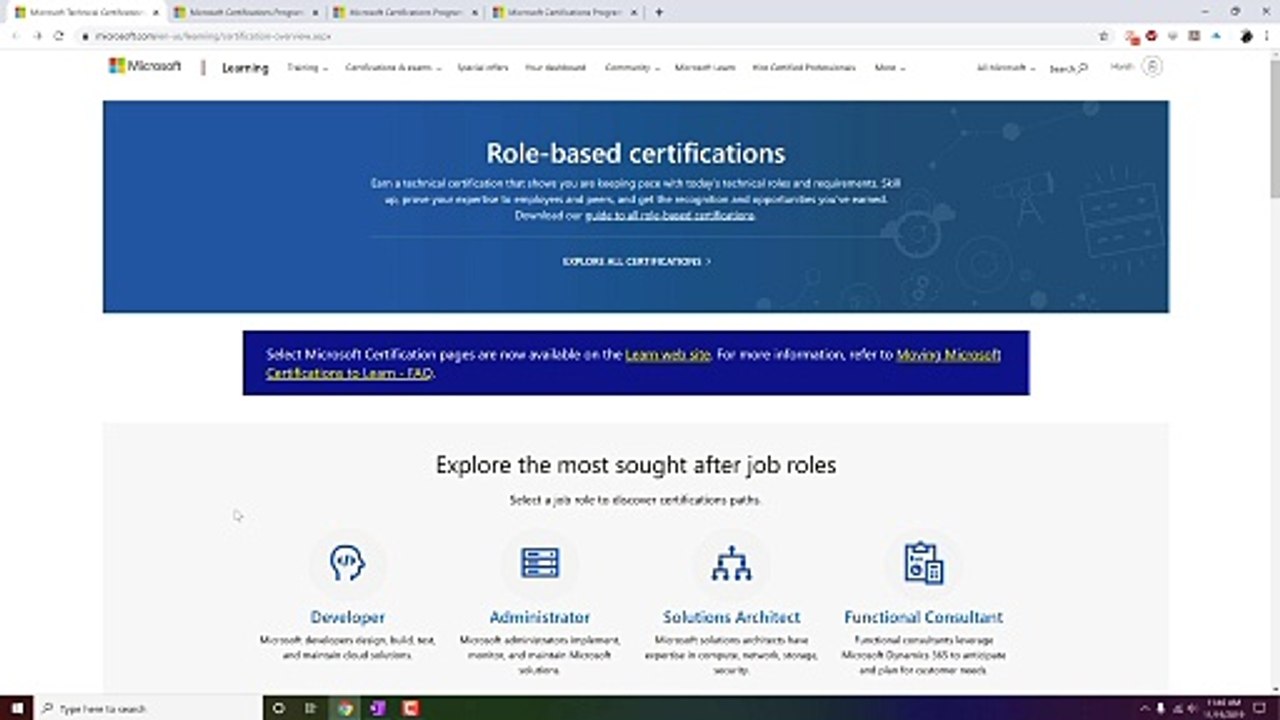
Task: Click the Learning site title link
Action: (245, 68)
